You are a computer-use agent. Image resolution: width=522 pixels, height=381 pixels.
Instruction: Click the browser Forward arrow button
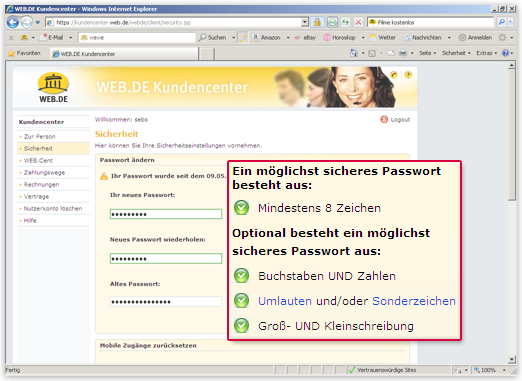pyautogui.click(x=27, y=22)
